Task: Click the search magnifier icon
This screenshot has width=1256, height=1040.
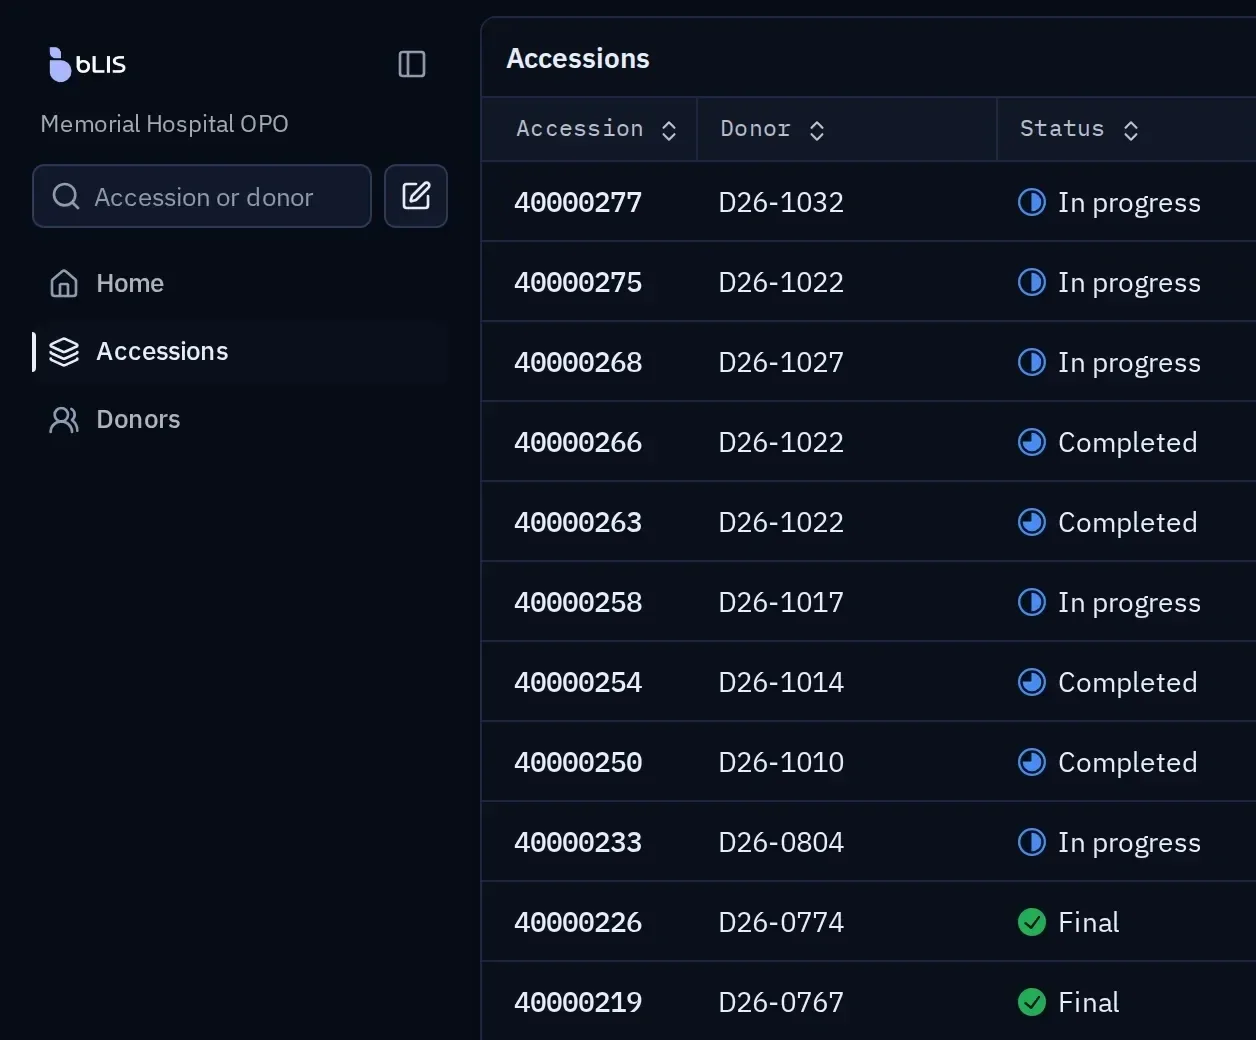Action: tap(66, 196)
